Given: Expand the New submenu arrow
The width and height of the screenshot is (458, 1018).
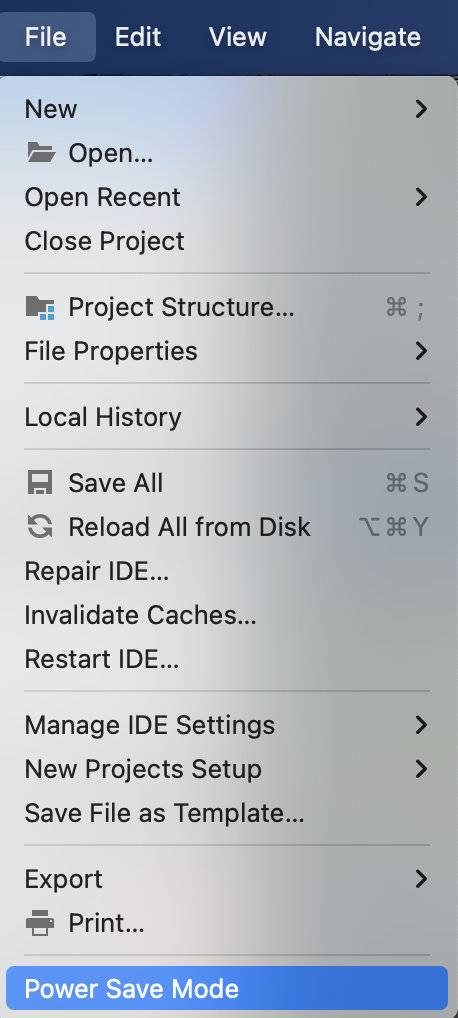Looking at the screenshot, I should [x=421, y=109].
